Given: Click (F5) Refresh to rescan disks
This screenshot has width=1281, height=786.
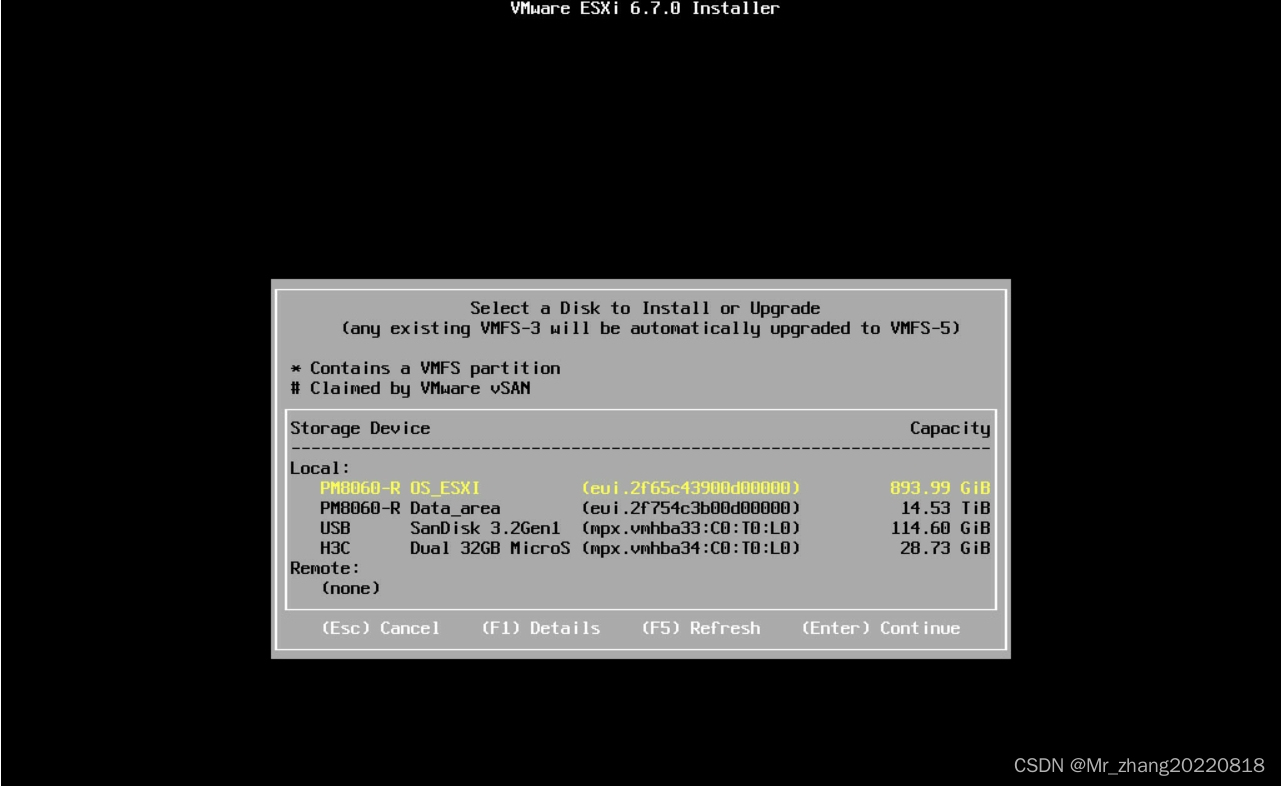Looking at the screenshot, I should pyautogui.click(x=700, y=628).
